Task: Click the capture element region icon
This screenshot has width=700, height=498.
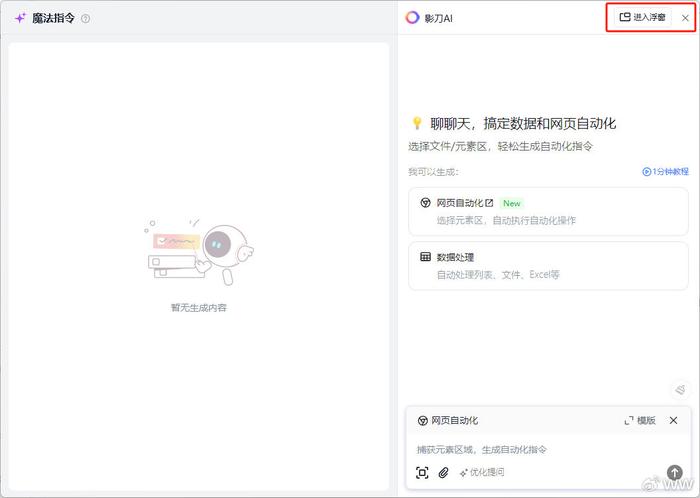Action: (x=422, y=473)
